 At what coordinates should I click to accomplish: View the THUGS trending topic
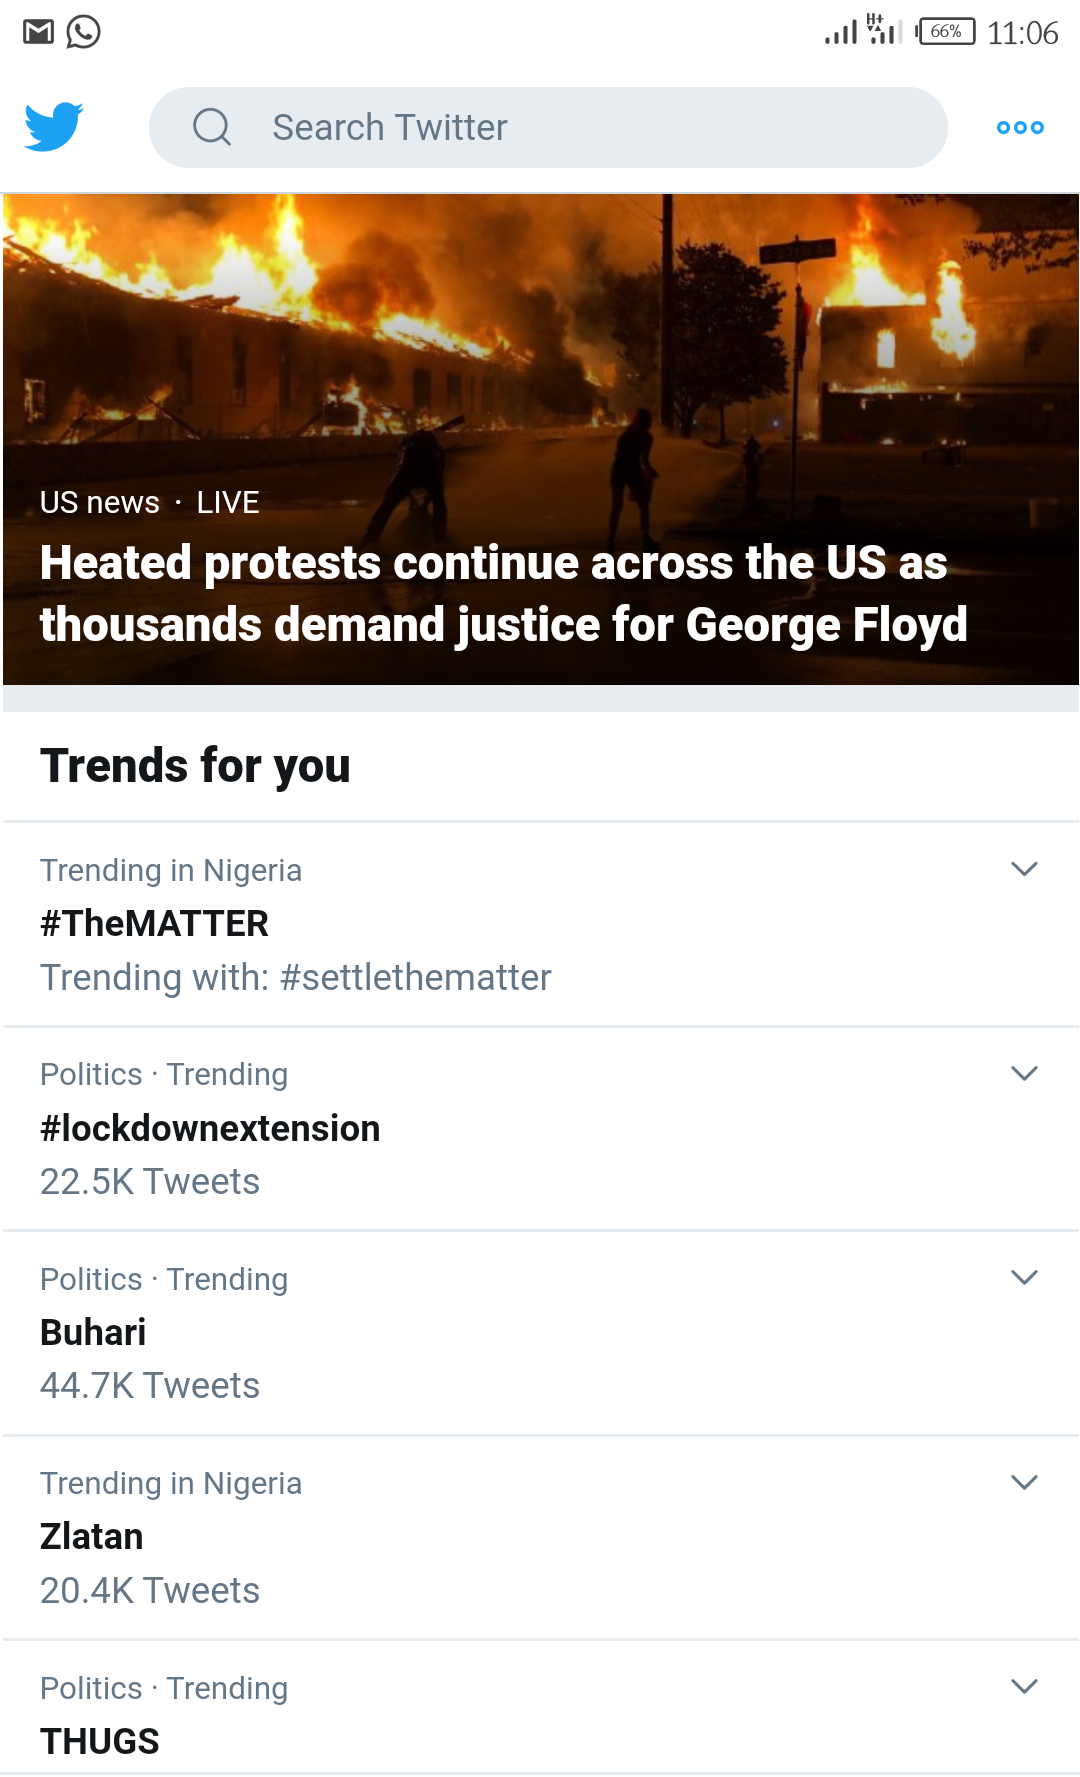pyautogui.click(x=100, y=1741)
